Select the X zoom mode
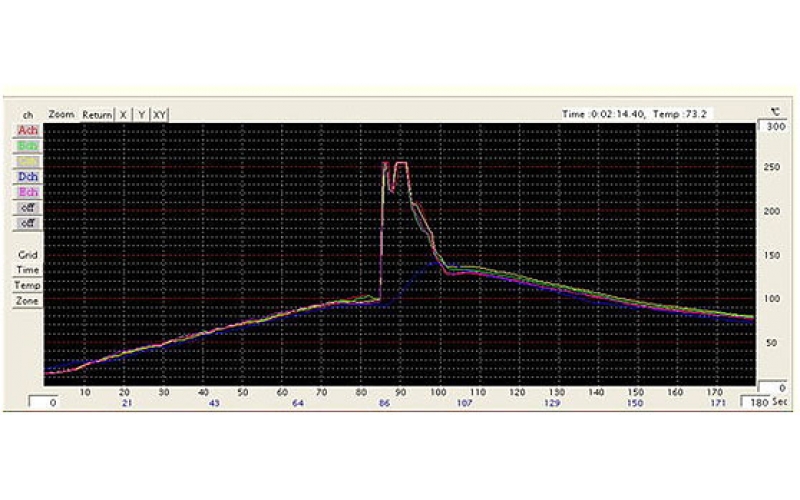 click(123, 115)
